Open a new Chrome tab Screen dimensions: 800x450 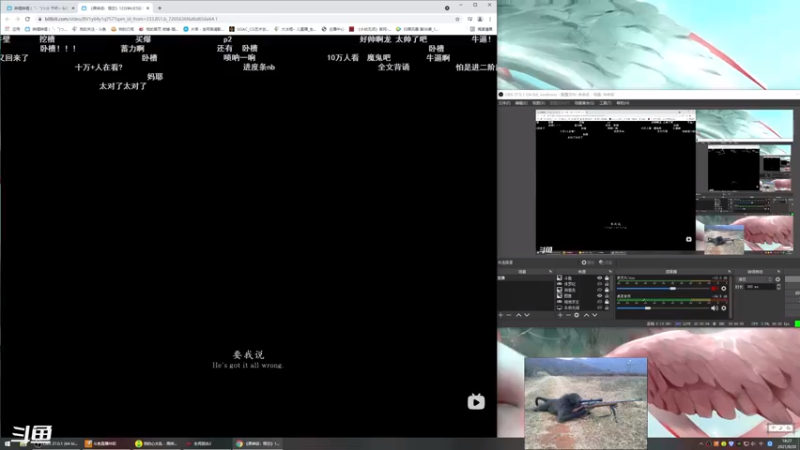[159, 8]
